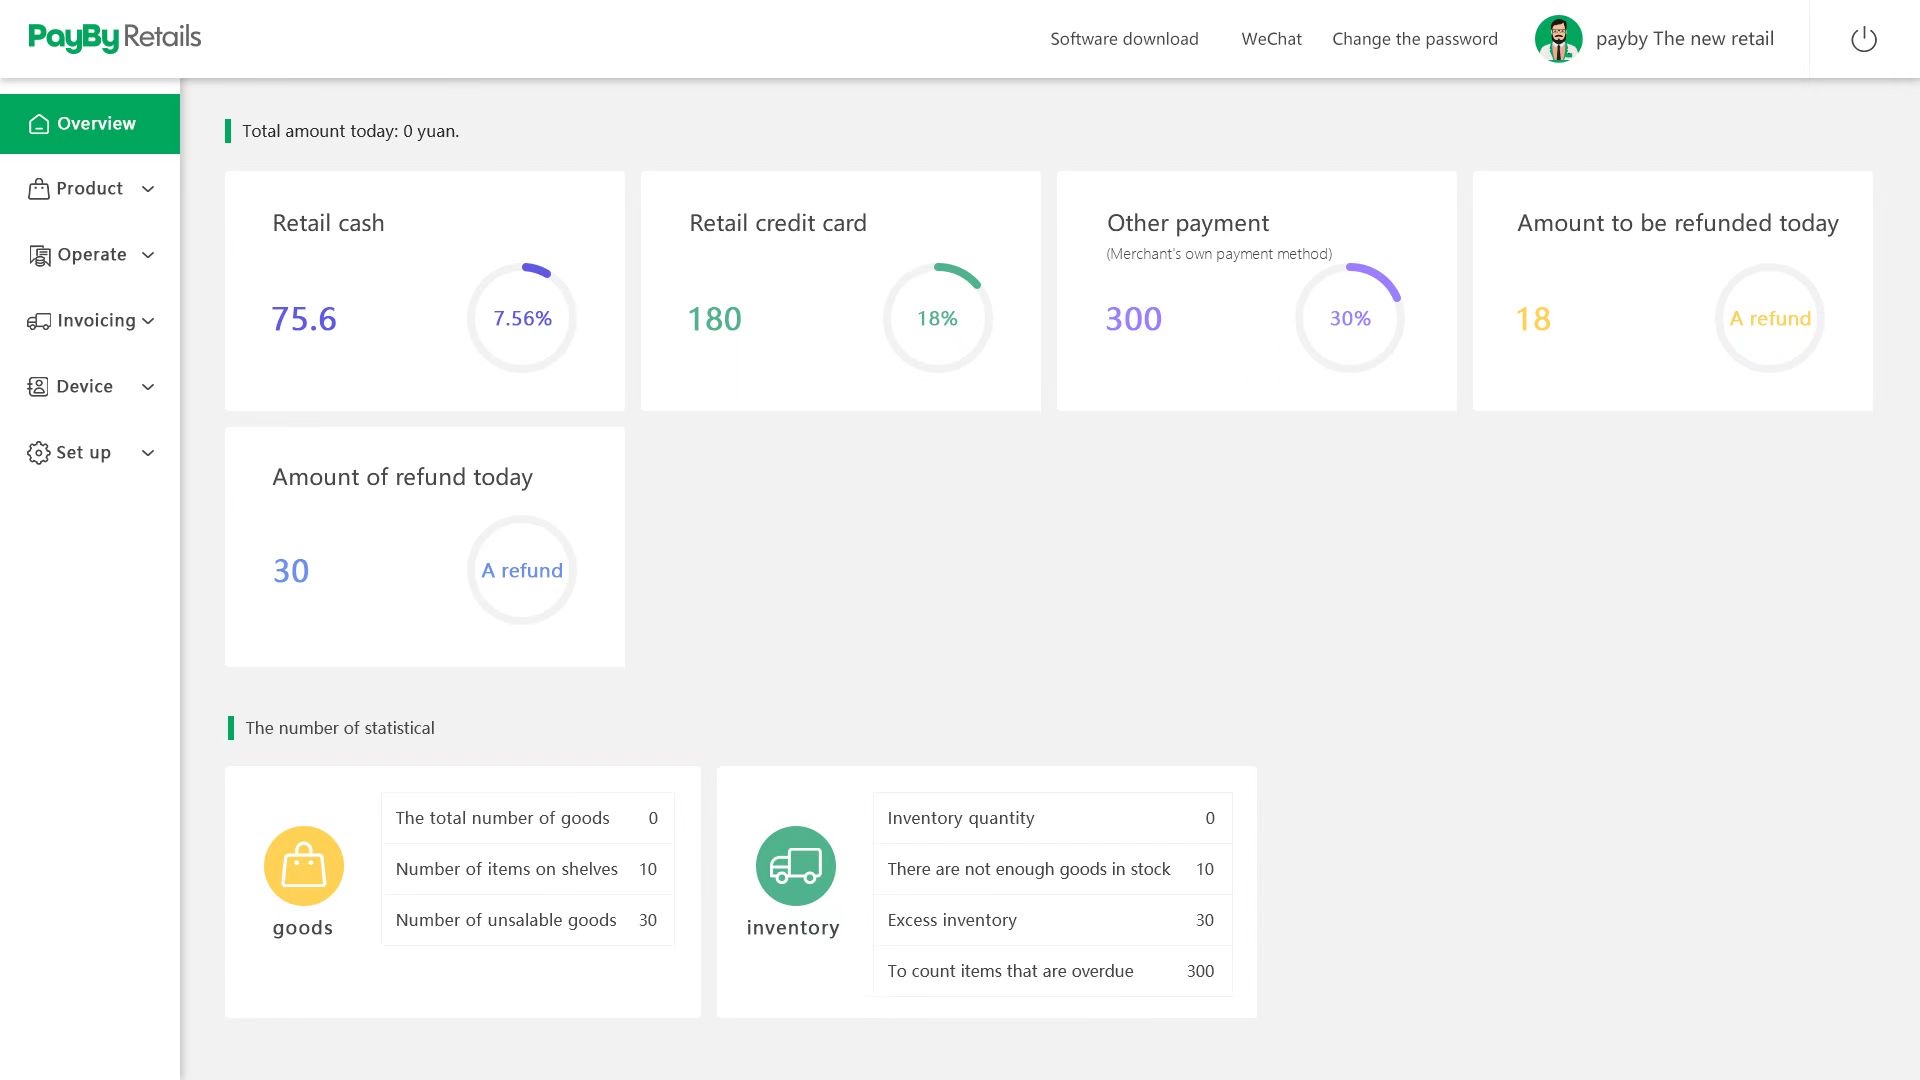Click the green inventory truck icon
The height and width of the screenshot is (1080, 1920).
tap(795, 866)
